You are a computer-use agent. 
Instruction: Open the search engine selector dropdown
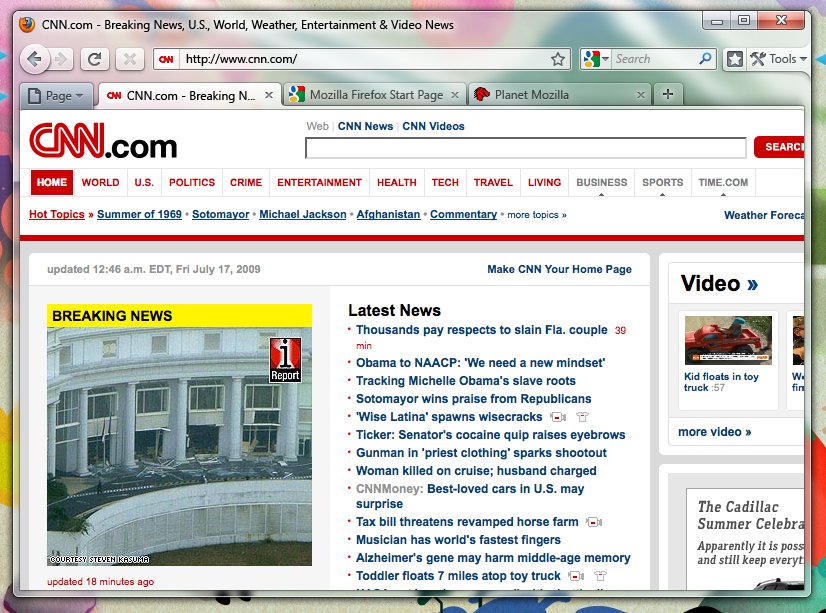(x=596, y=59)
